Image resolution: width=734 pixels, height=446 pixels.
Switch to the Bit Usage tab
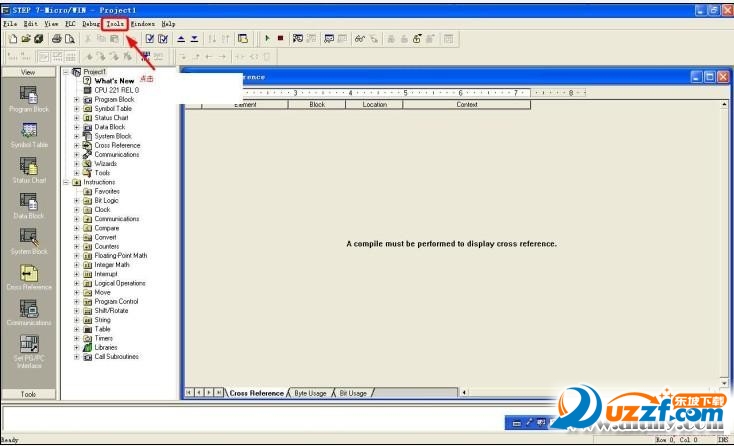[353, 393]
